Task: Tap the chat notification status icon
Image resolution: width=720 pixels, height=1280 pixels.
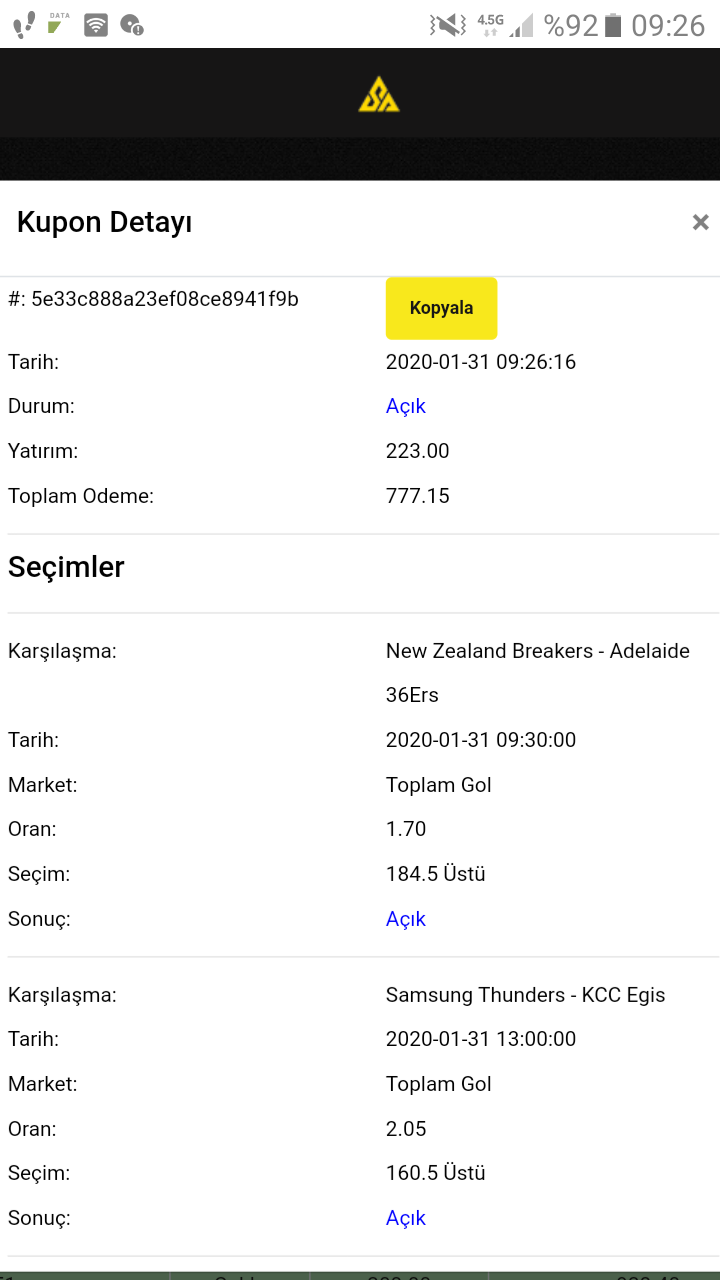Action: tap(131, 25)
